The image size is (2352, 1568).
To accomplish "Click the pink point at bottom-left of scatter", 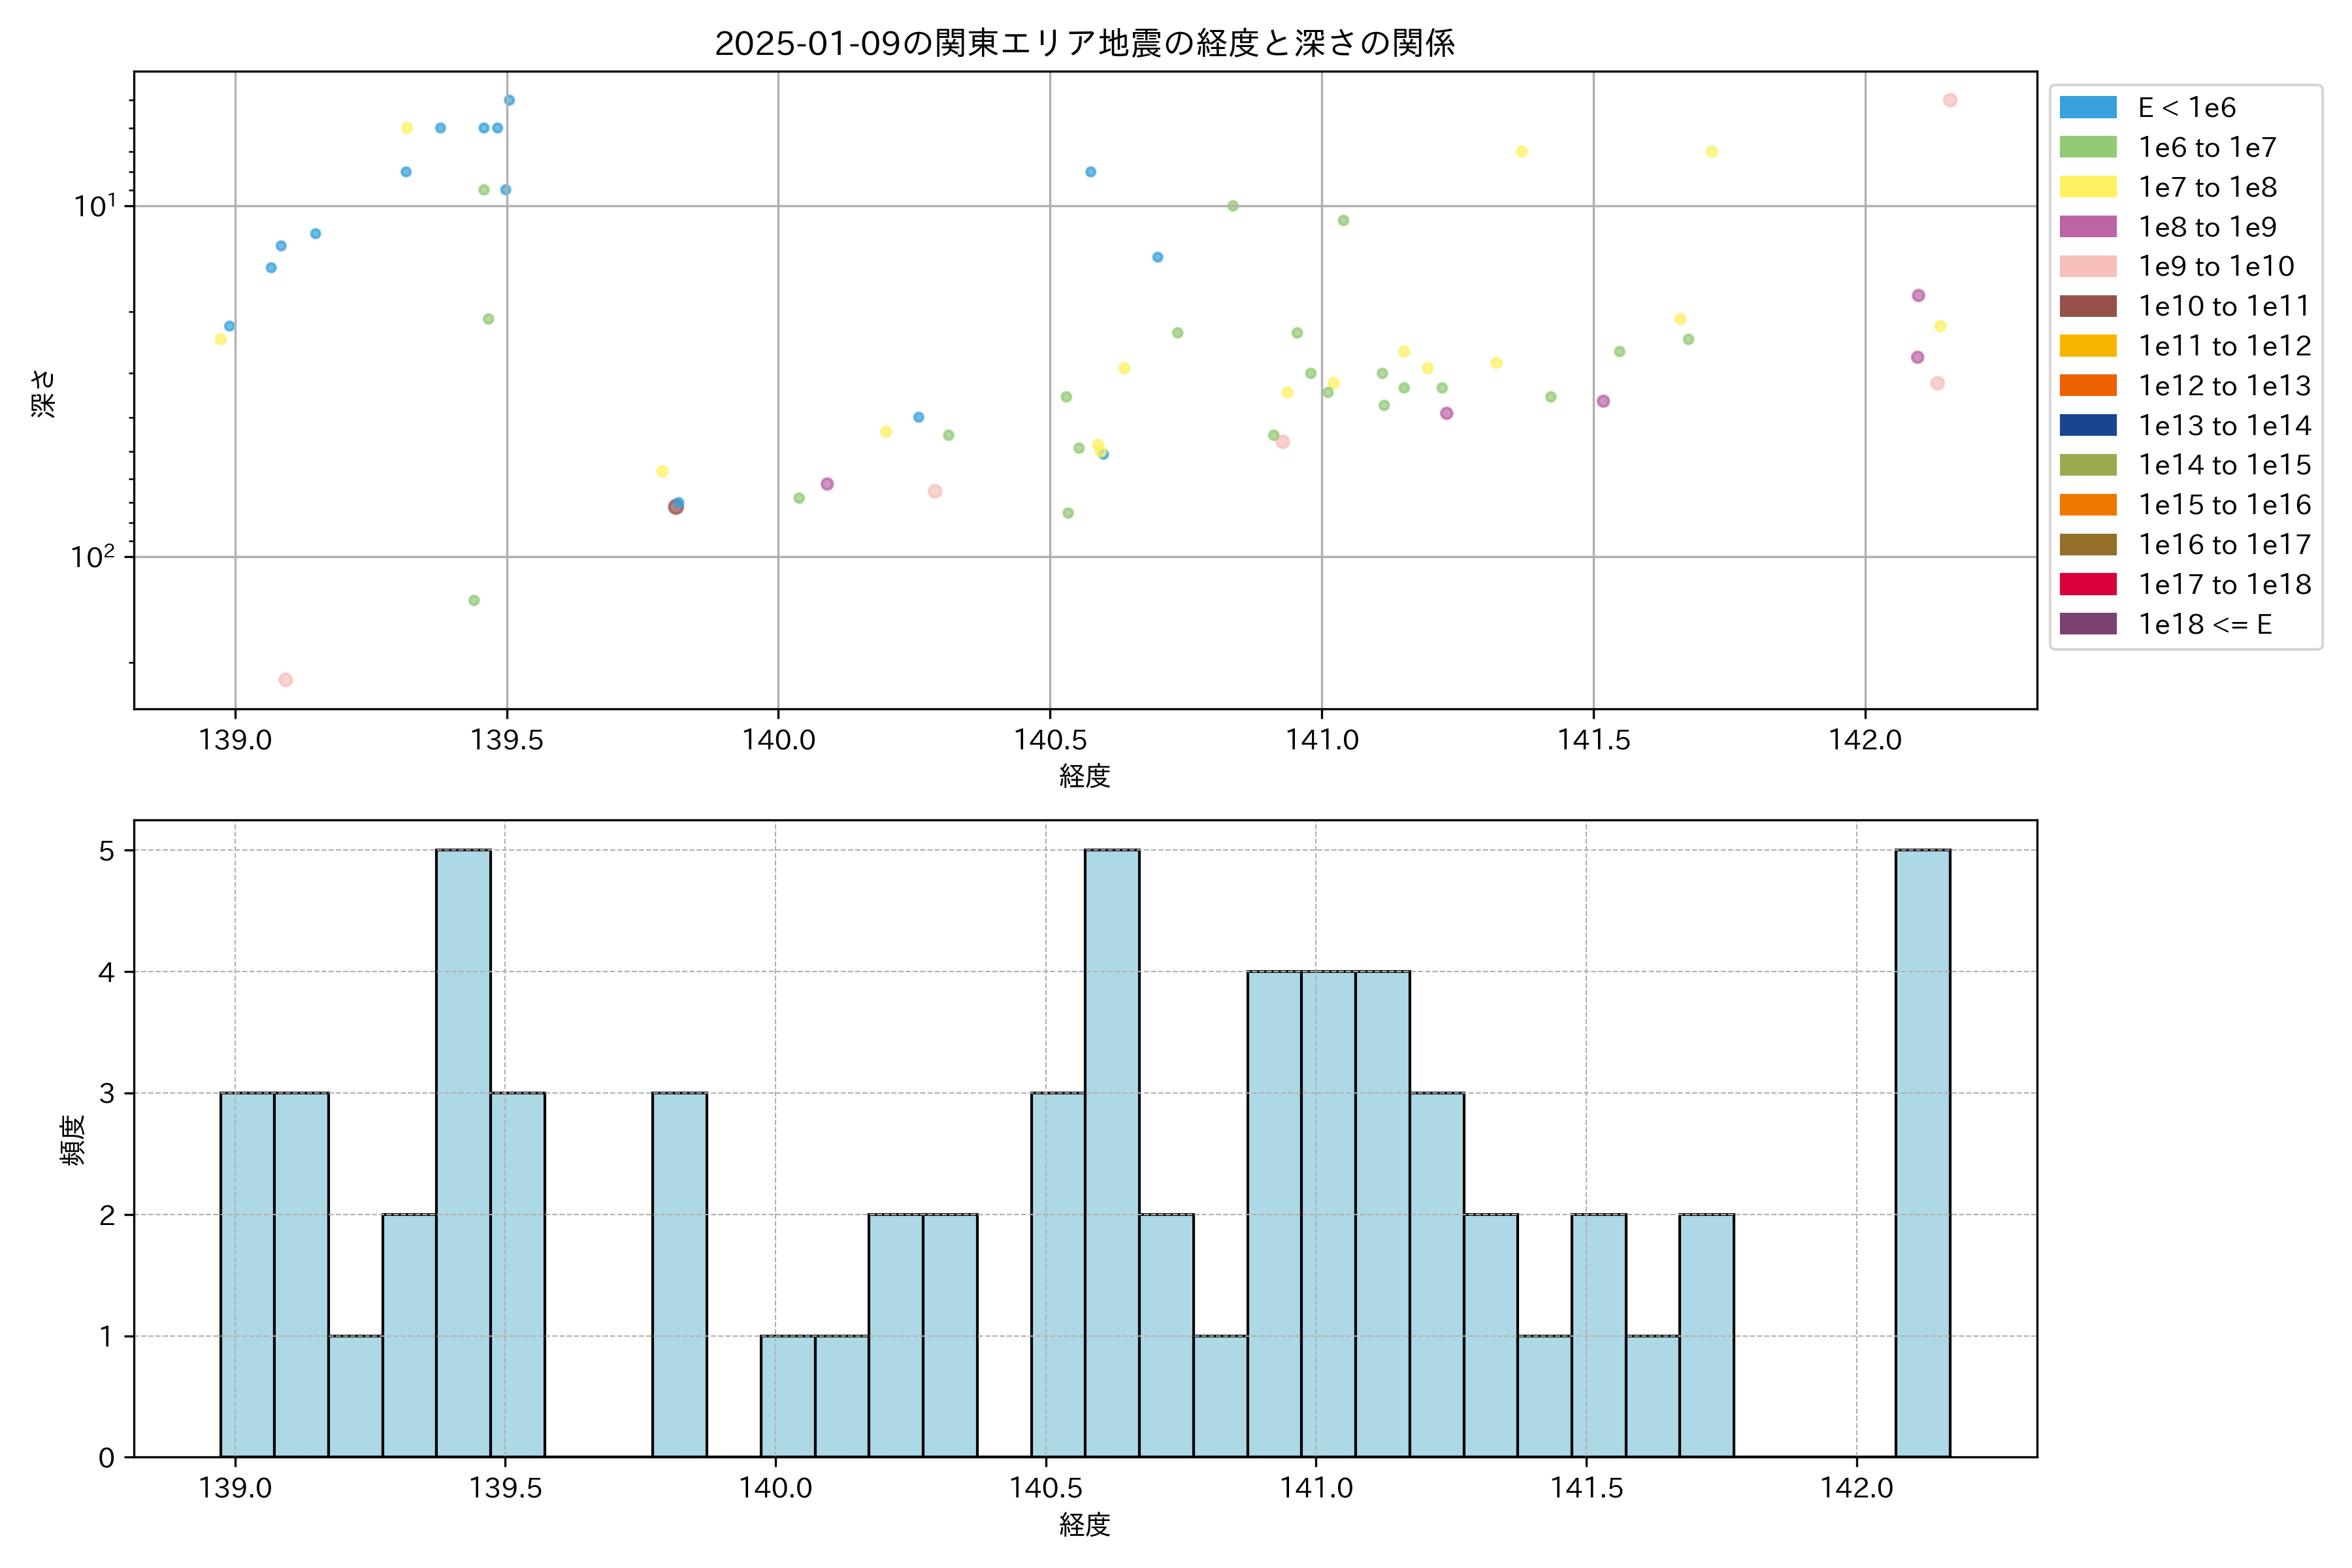I will (x=285, y=680).
